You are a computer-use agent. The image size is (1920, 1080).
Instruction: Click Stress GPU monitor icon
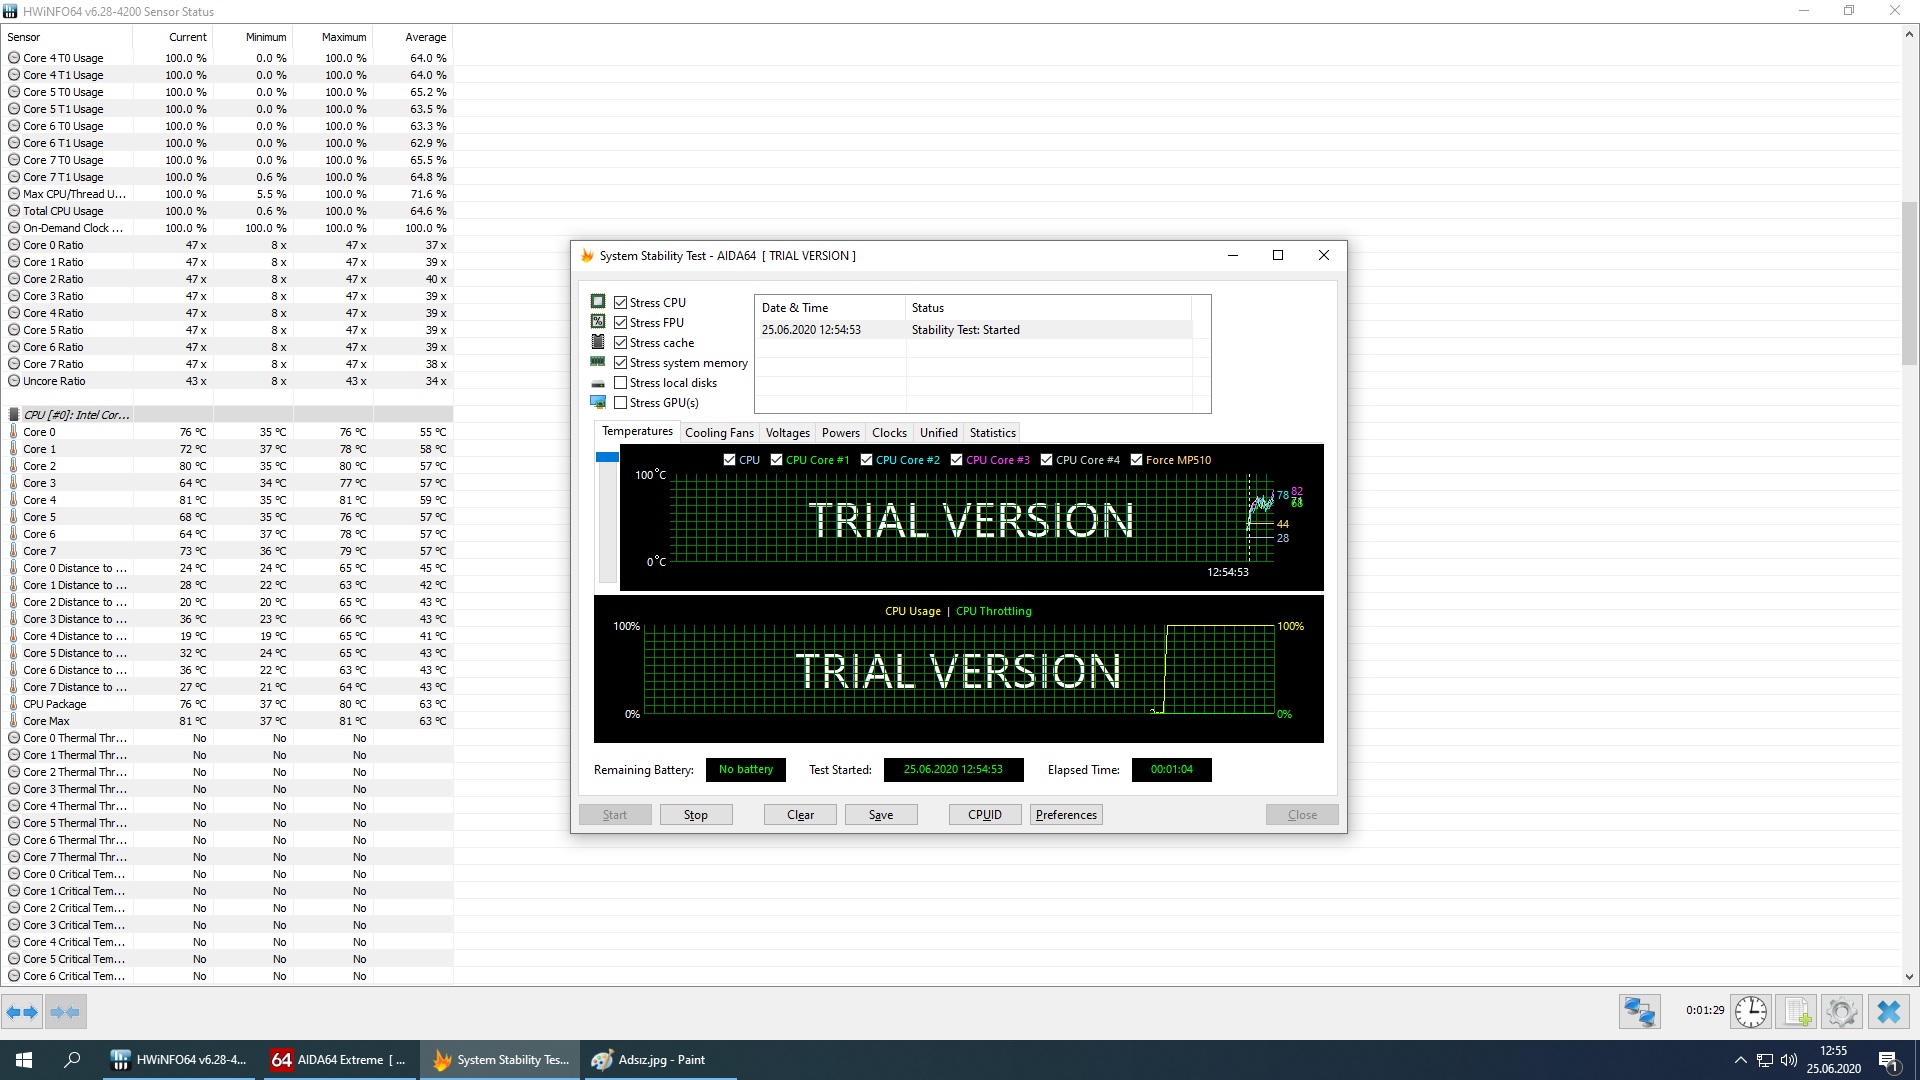(x=598, y=402)
